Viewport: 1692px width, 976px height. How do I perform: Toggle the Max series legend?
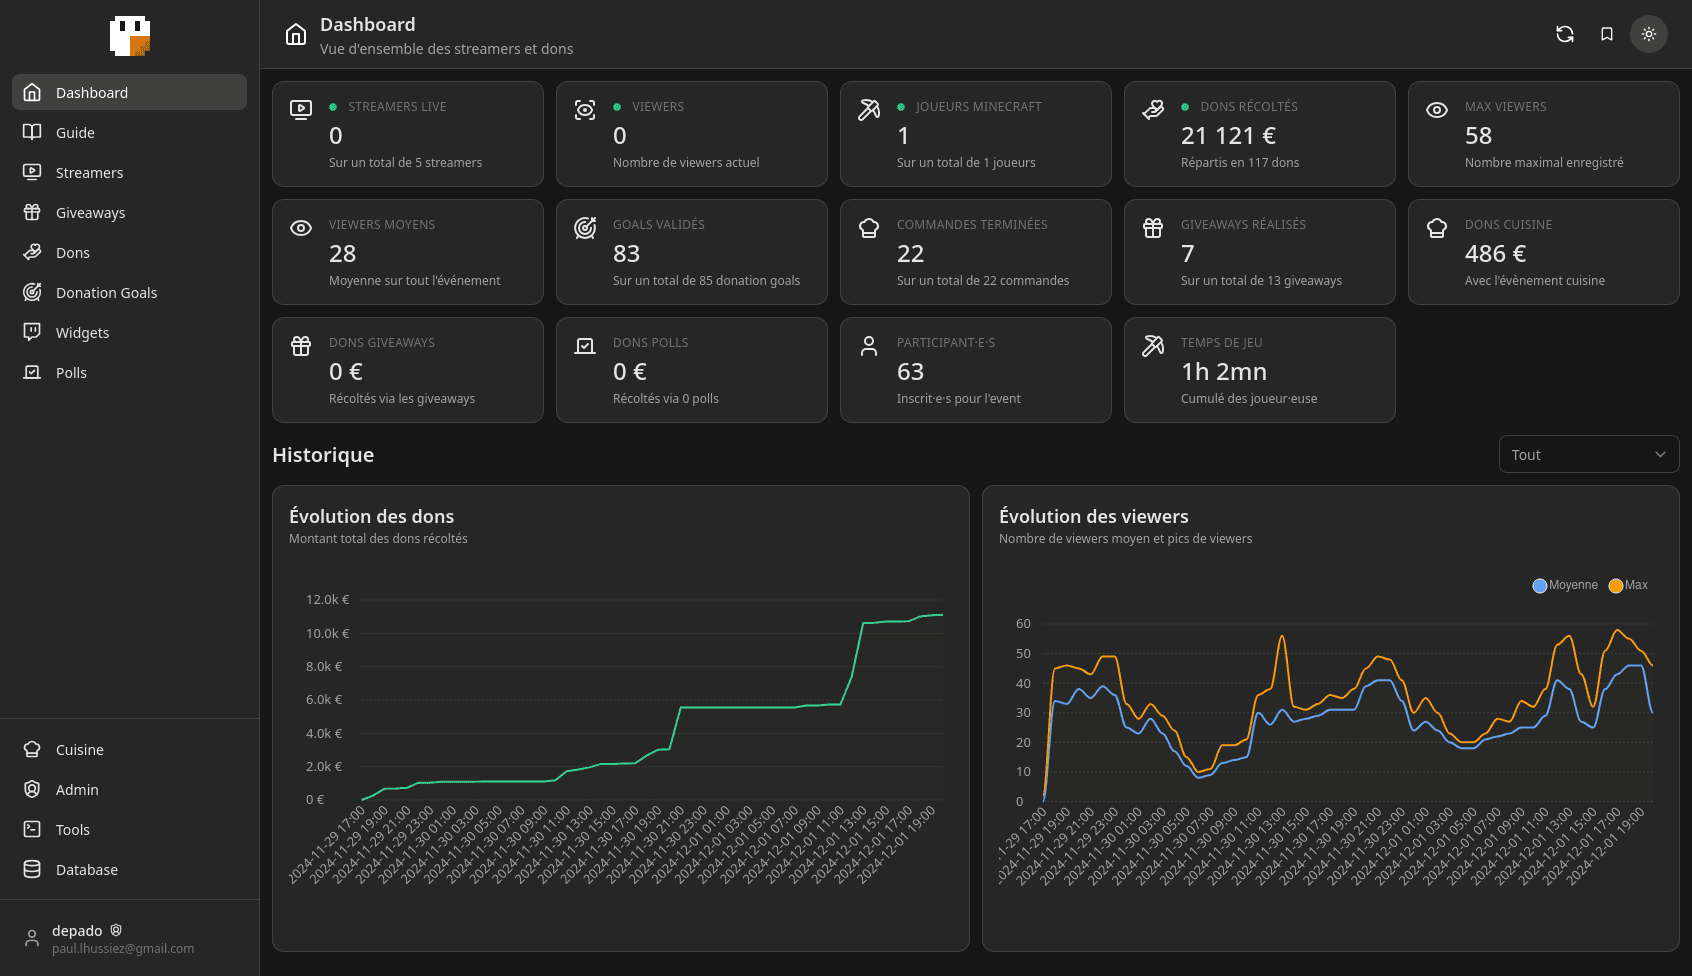point(1628,585)
